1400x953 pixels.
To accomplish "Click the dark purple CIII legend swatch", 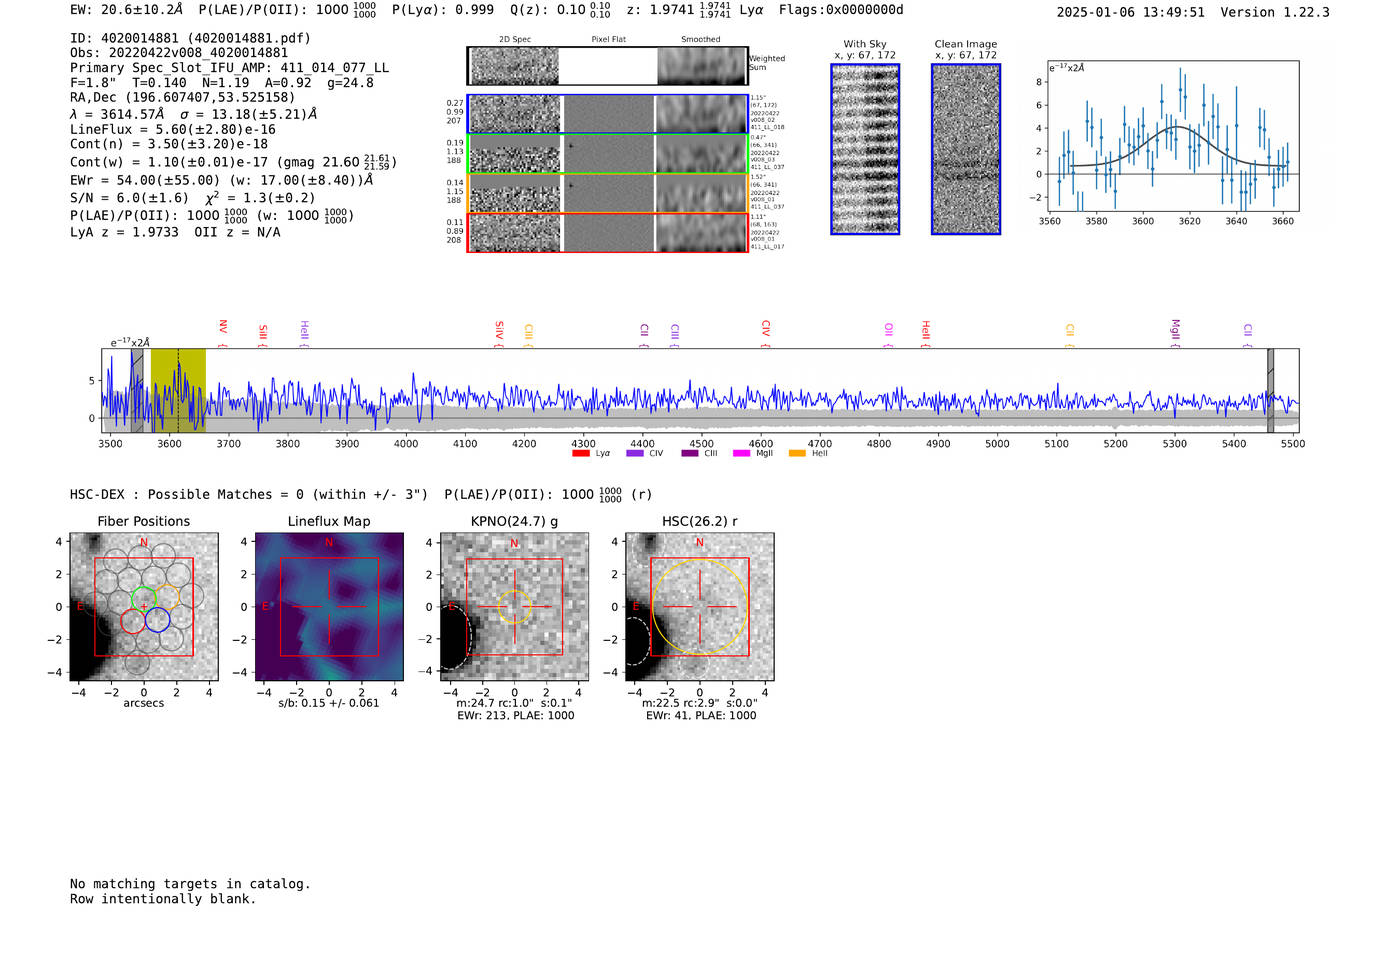I will 690,453.
